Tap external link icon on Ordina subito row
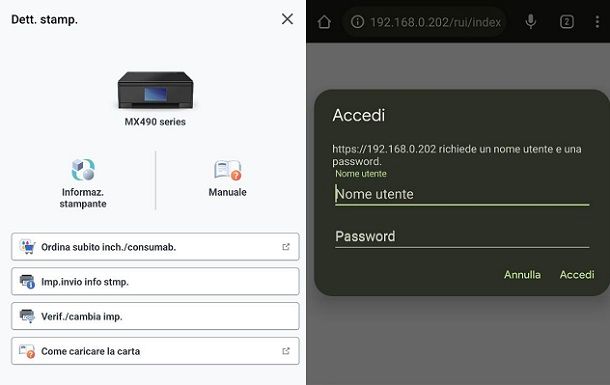610x385 pixels. (286, 247)
